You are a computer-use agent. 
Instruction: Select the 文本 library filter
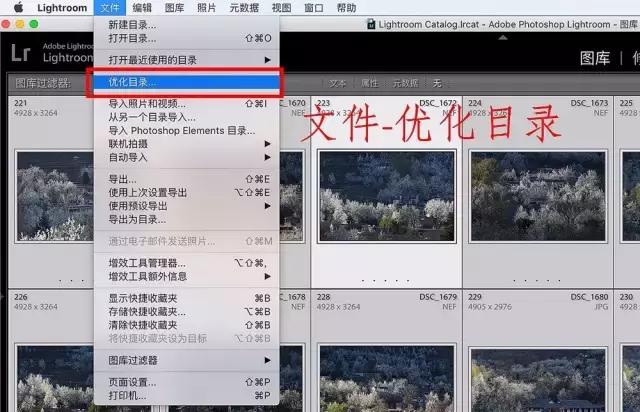[x=337, y=83]
